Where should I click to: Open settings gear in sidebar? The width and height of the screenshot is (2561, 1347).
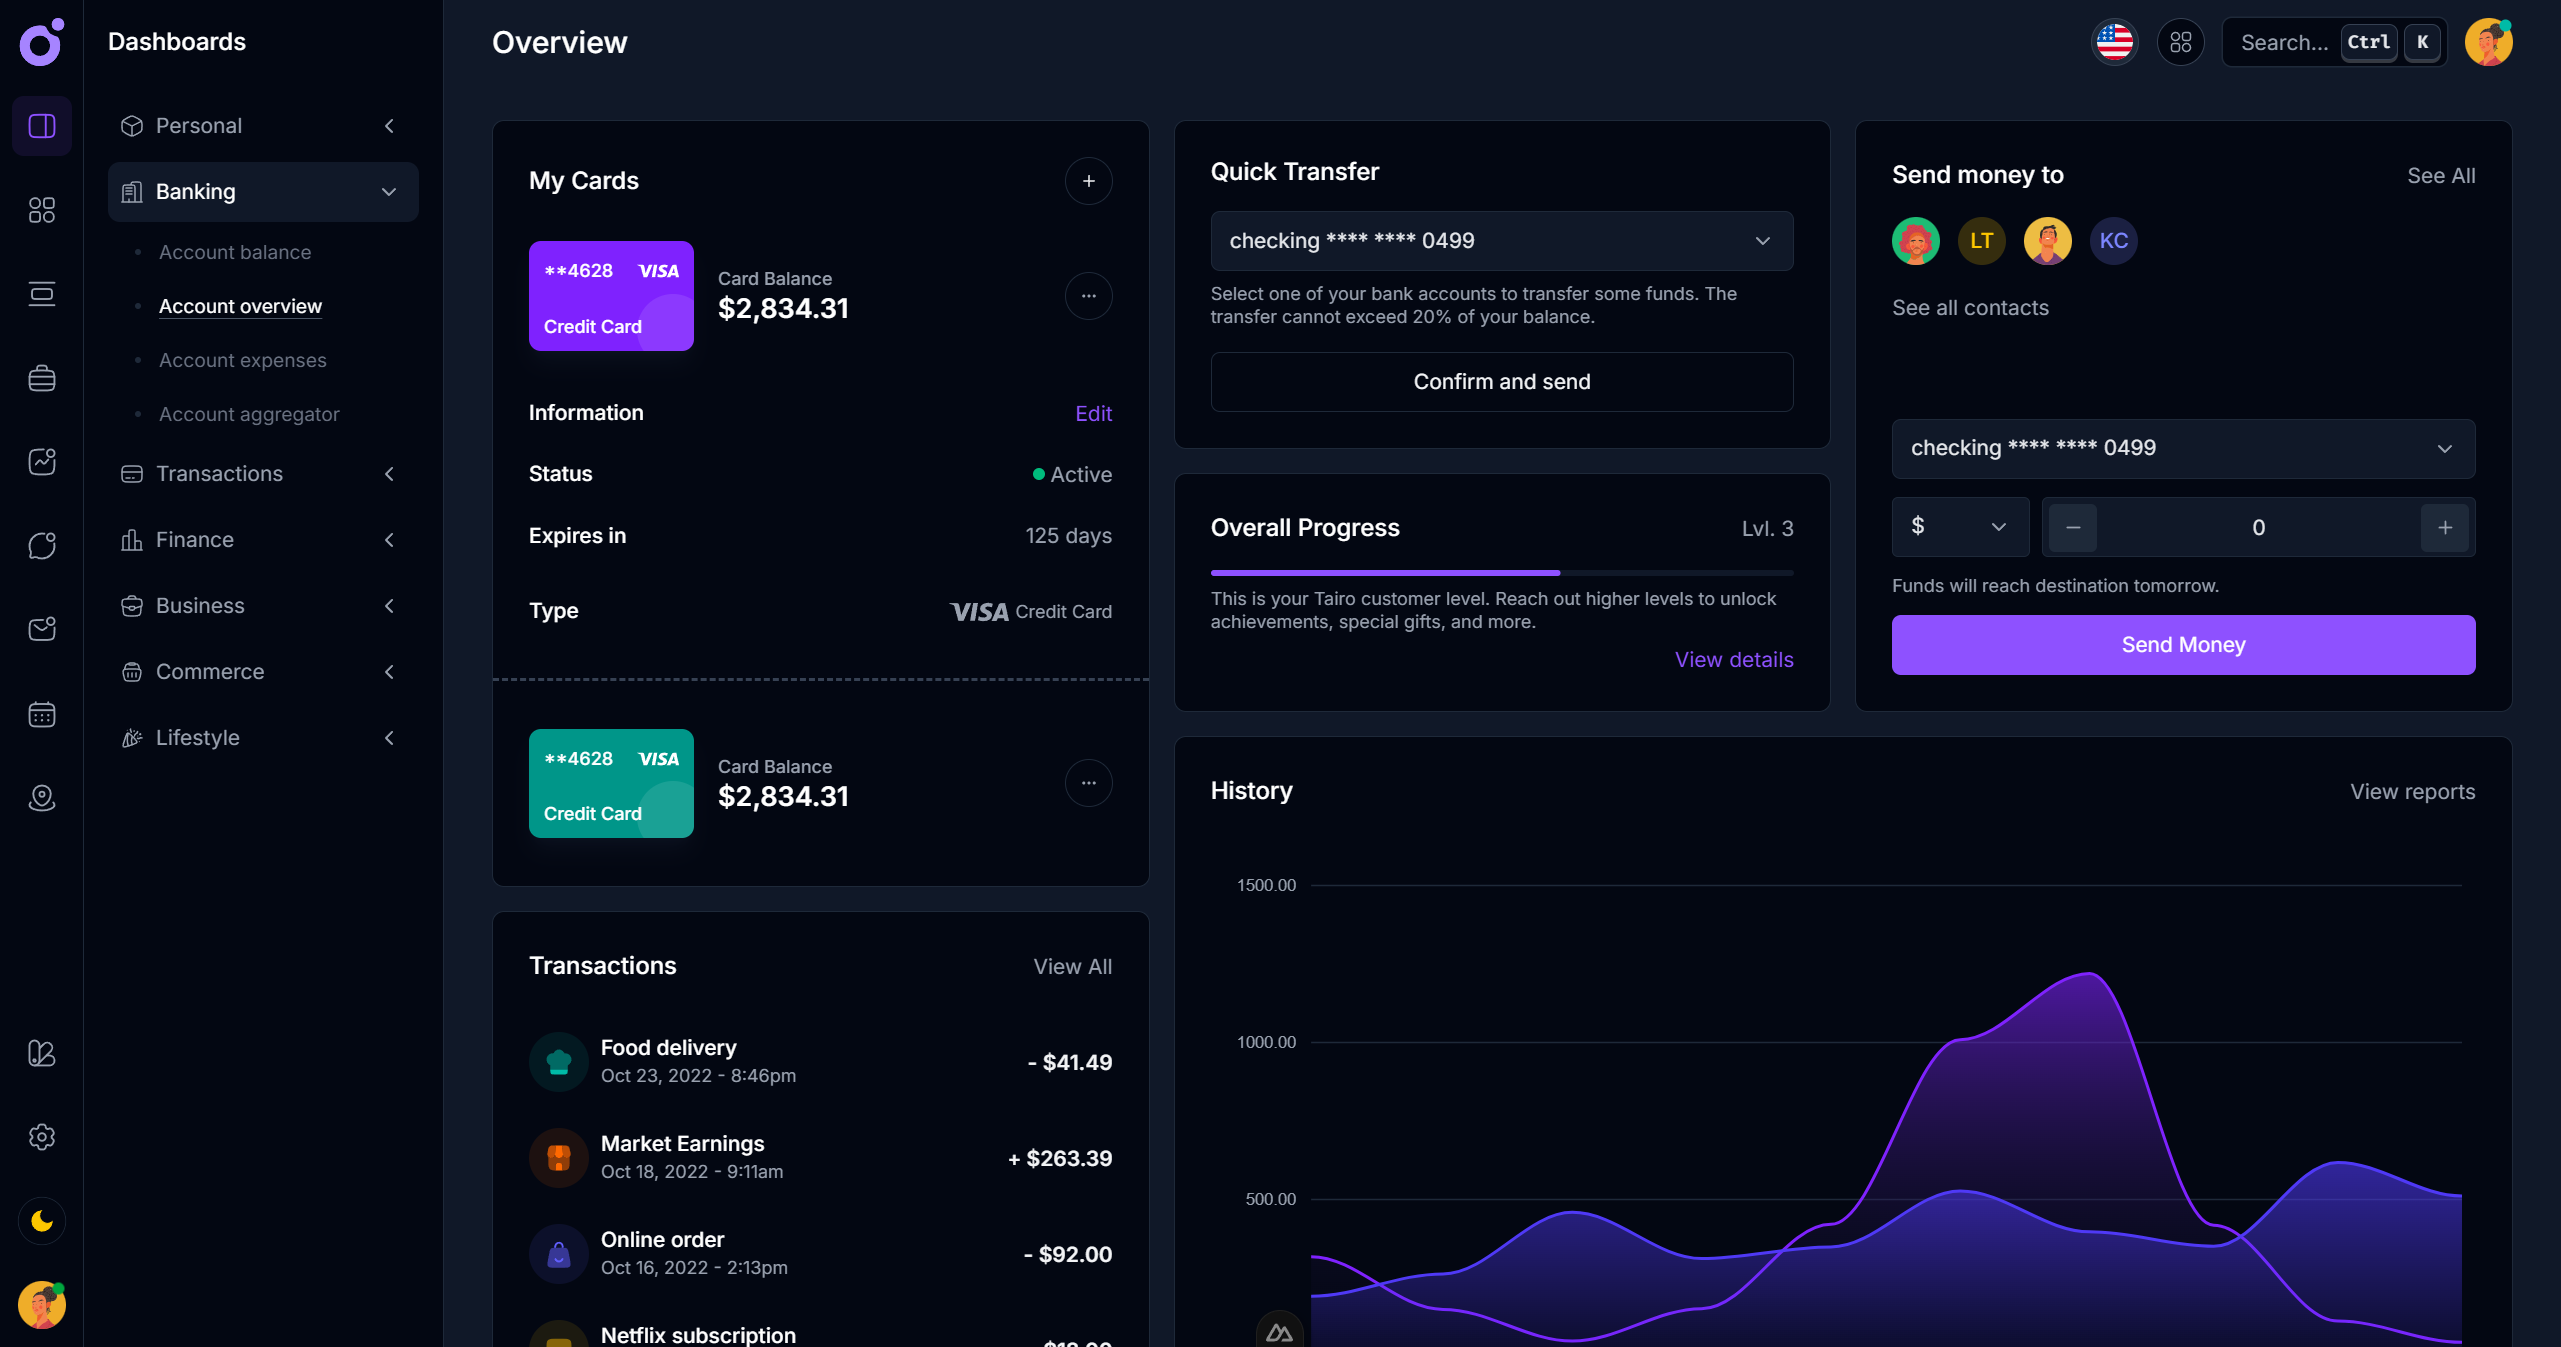coord(41,1137)
